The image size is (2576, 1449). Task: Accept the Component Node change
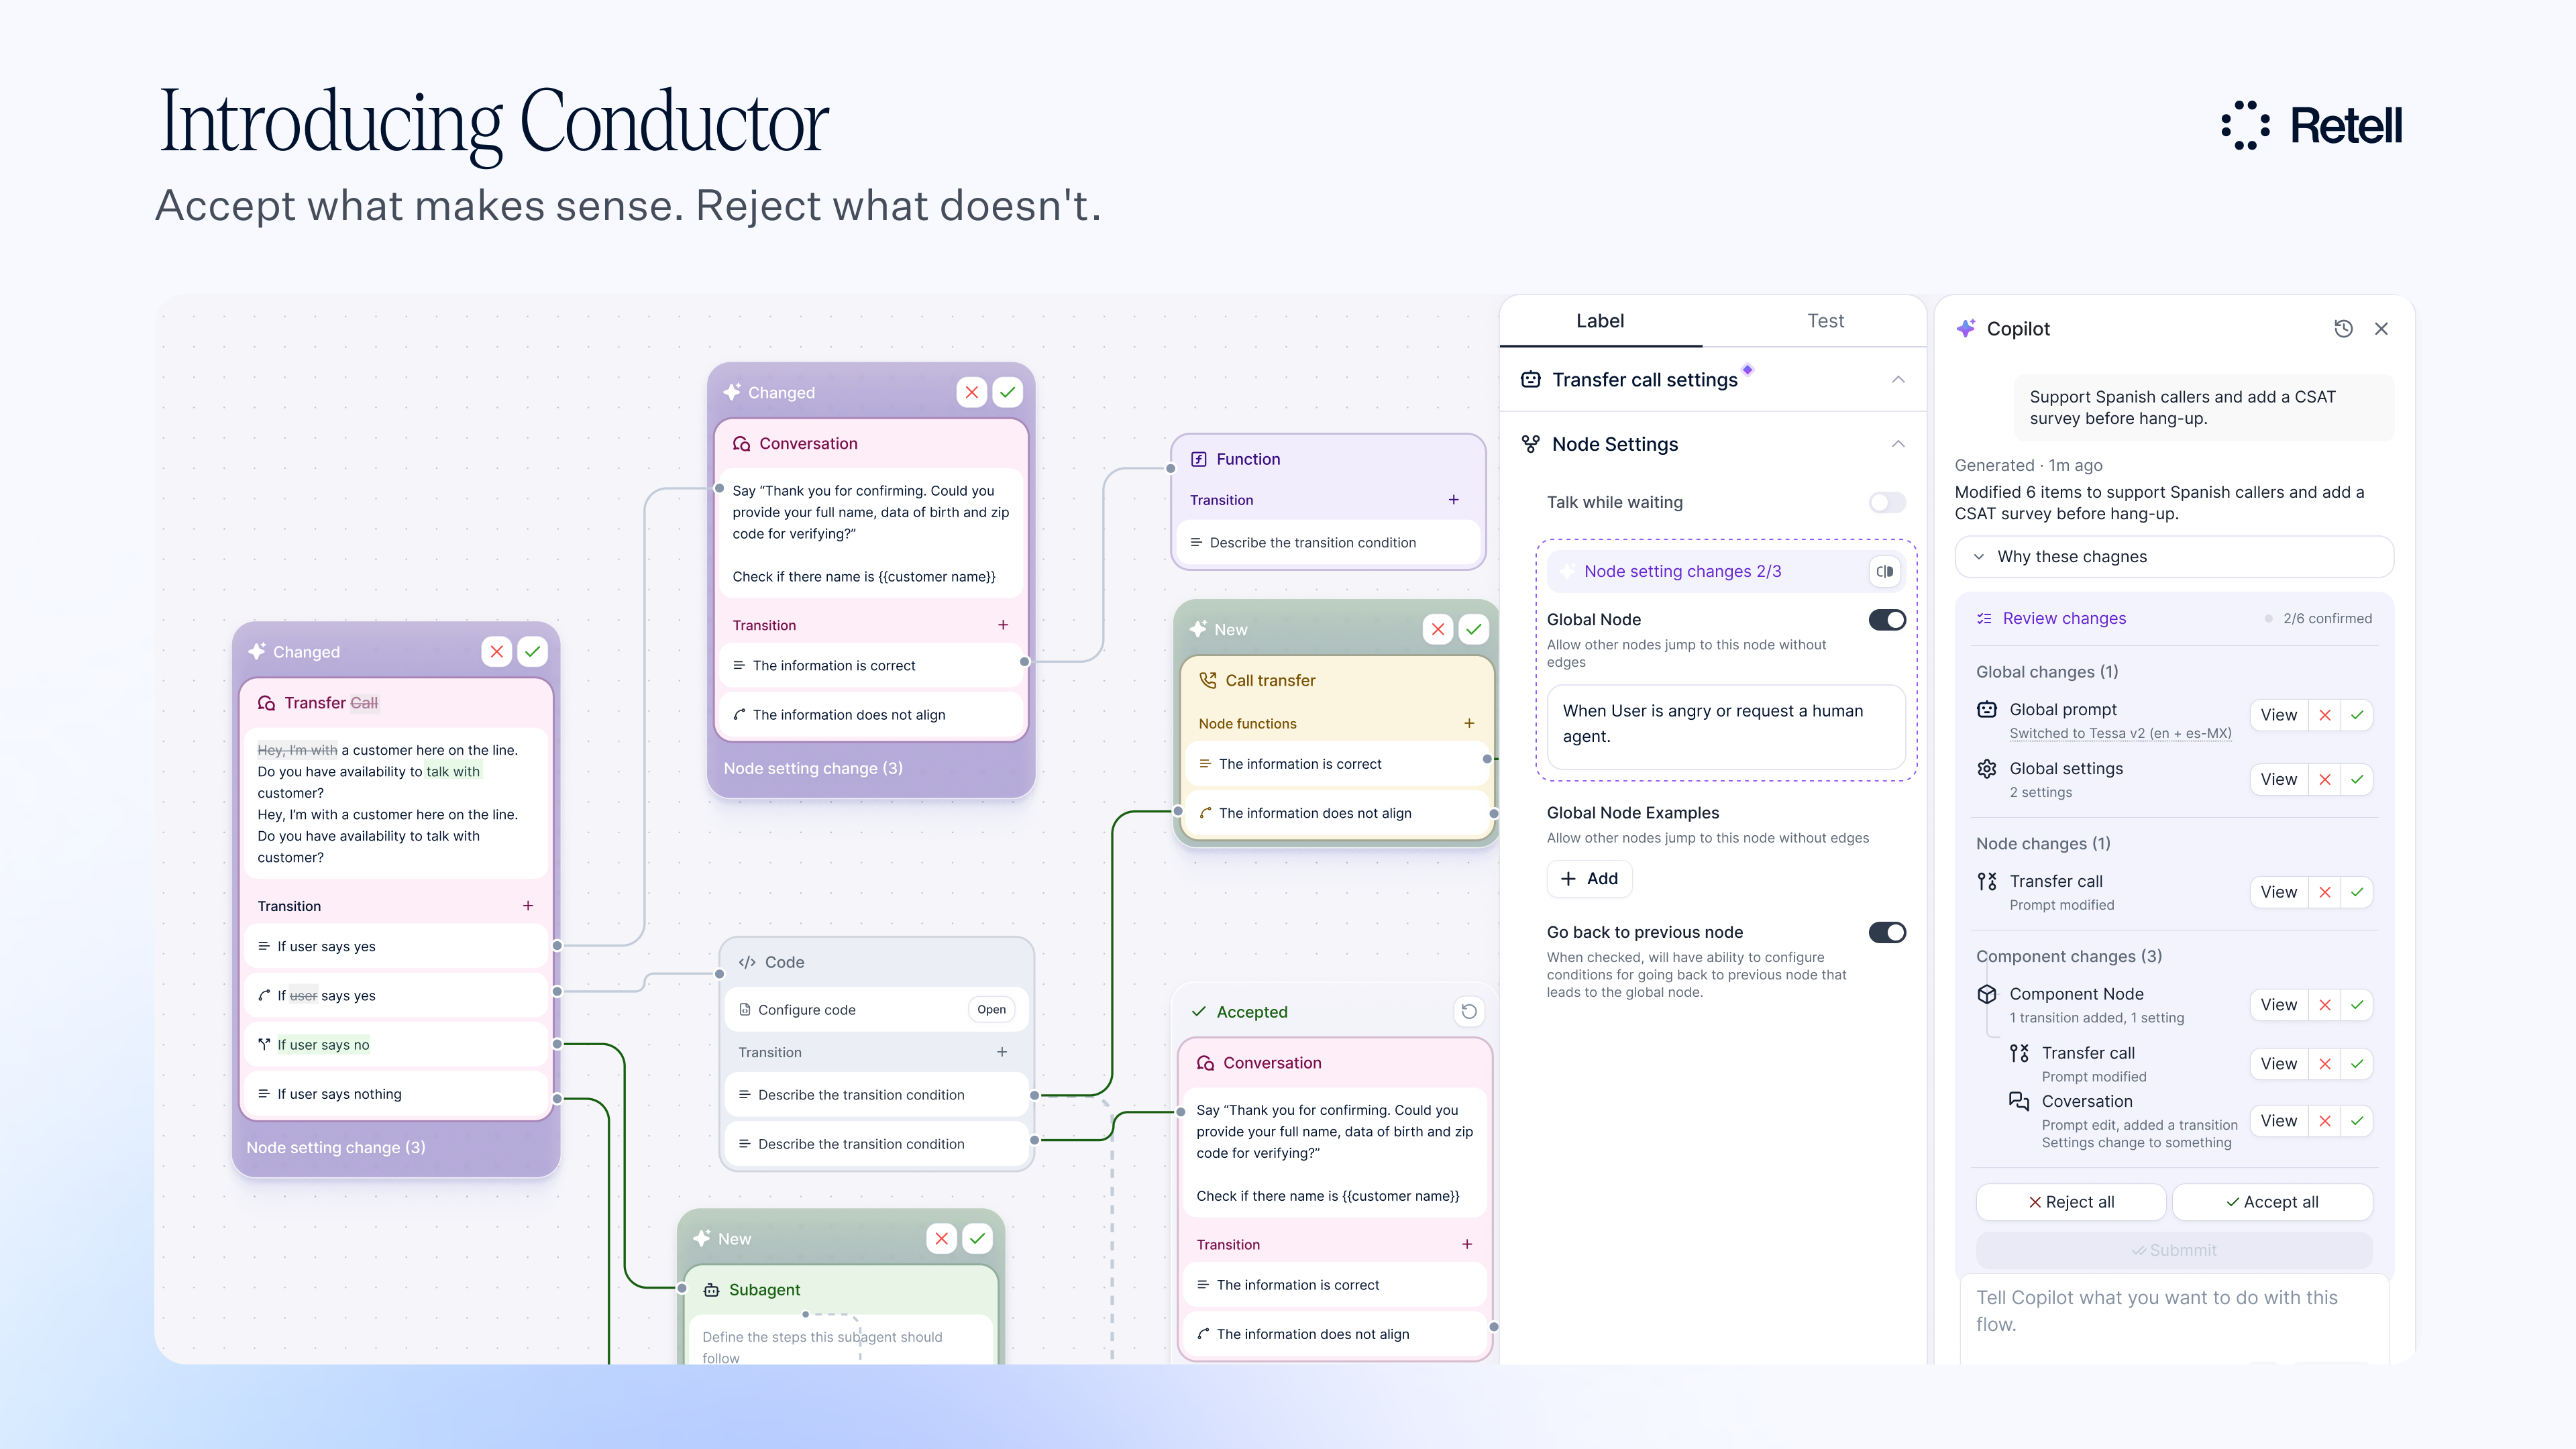pyautogui.click(x=2357, y=1005)
